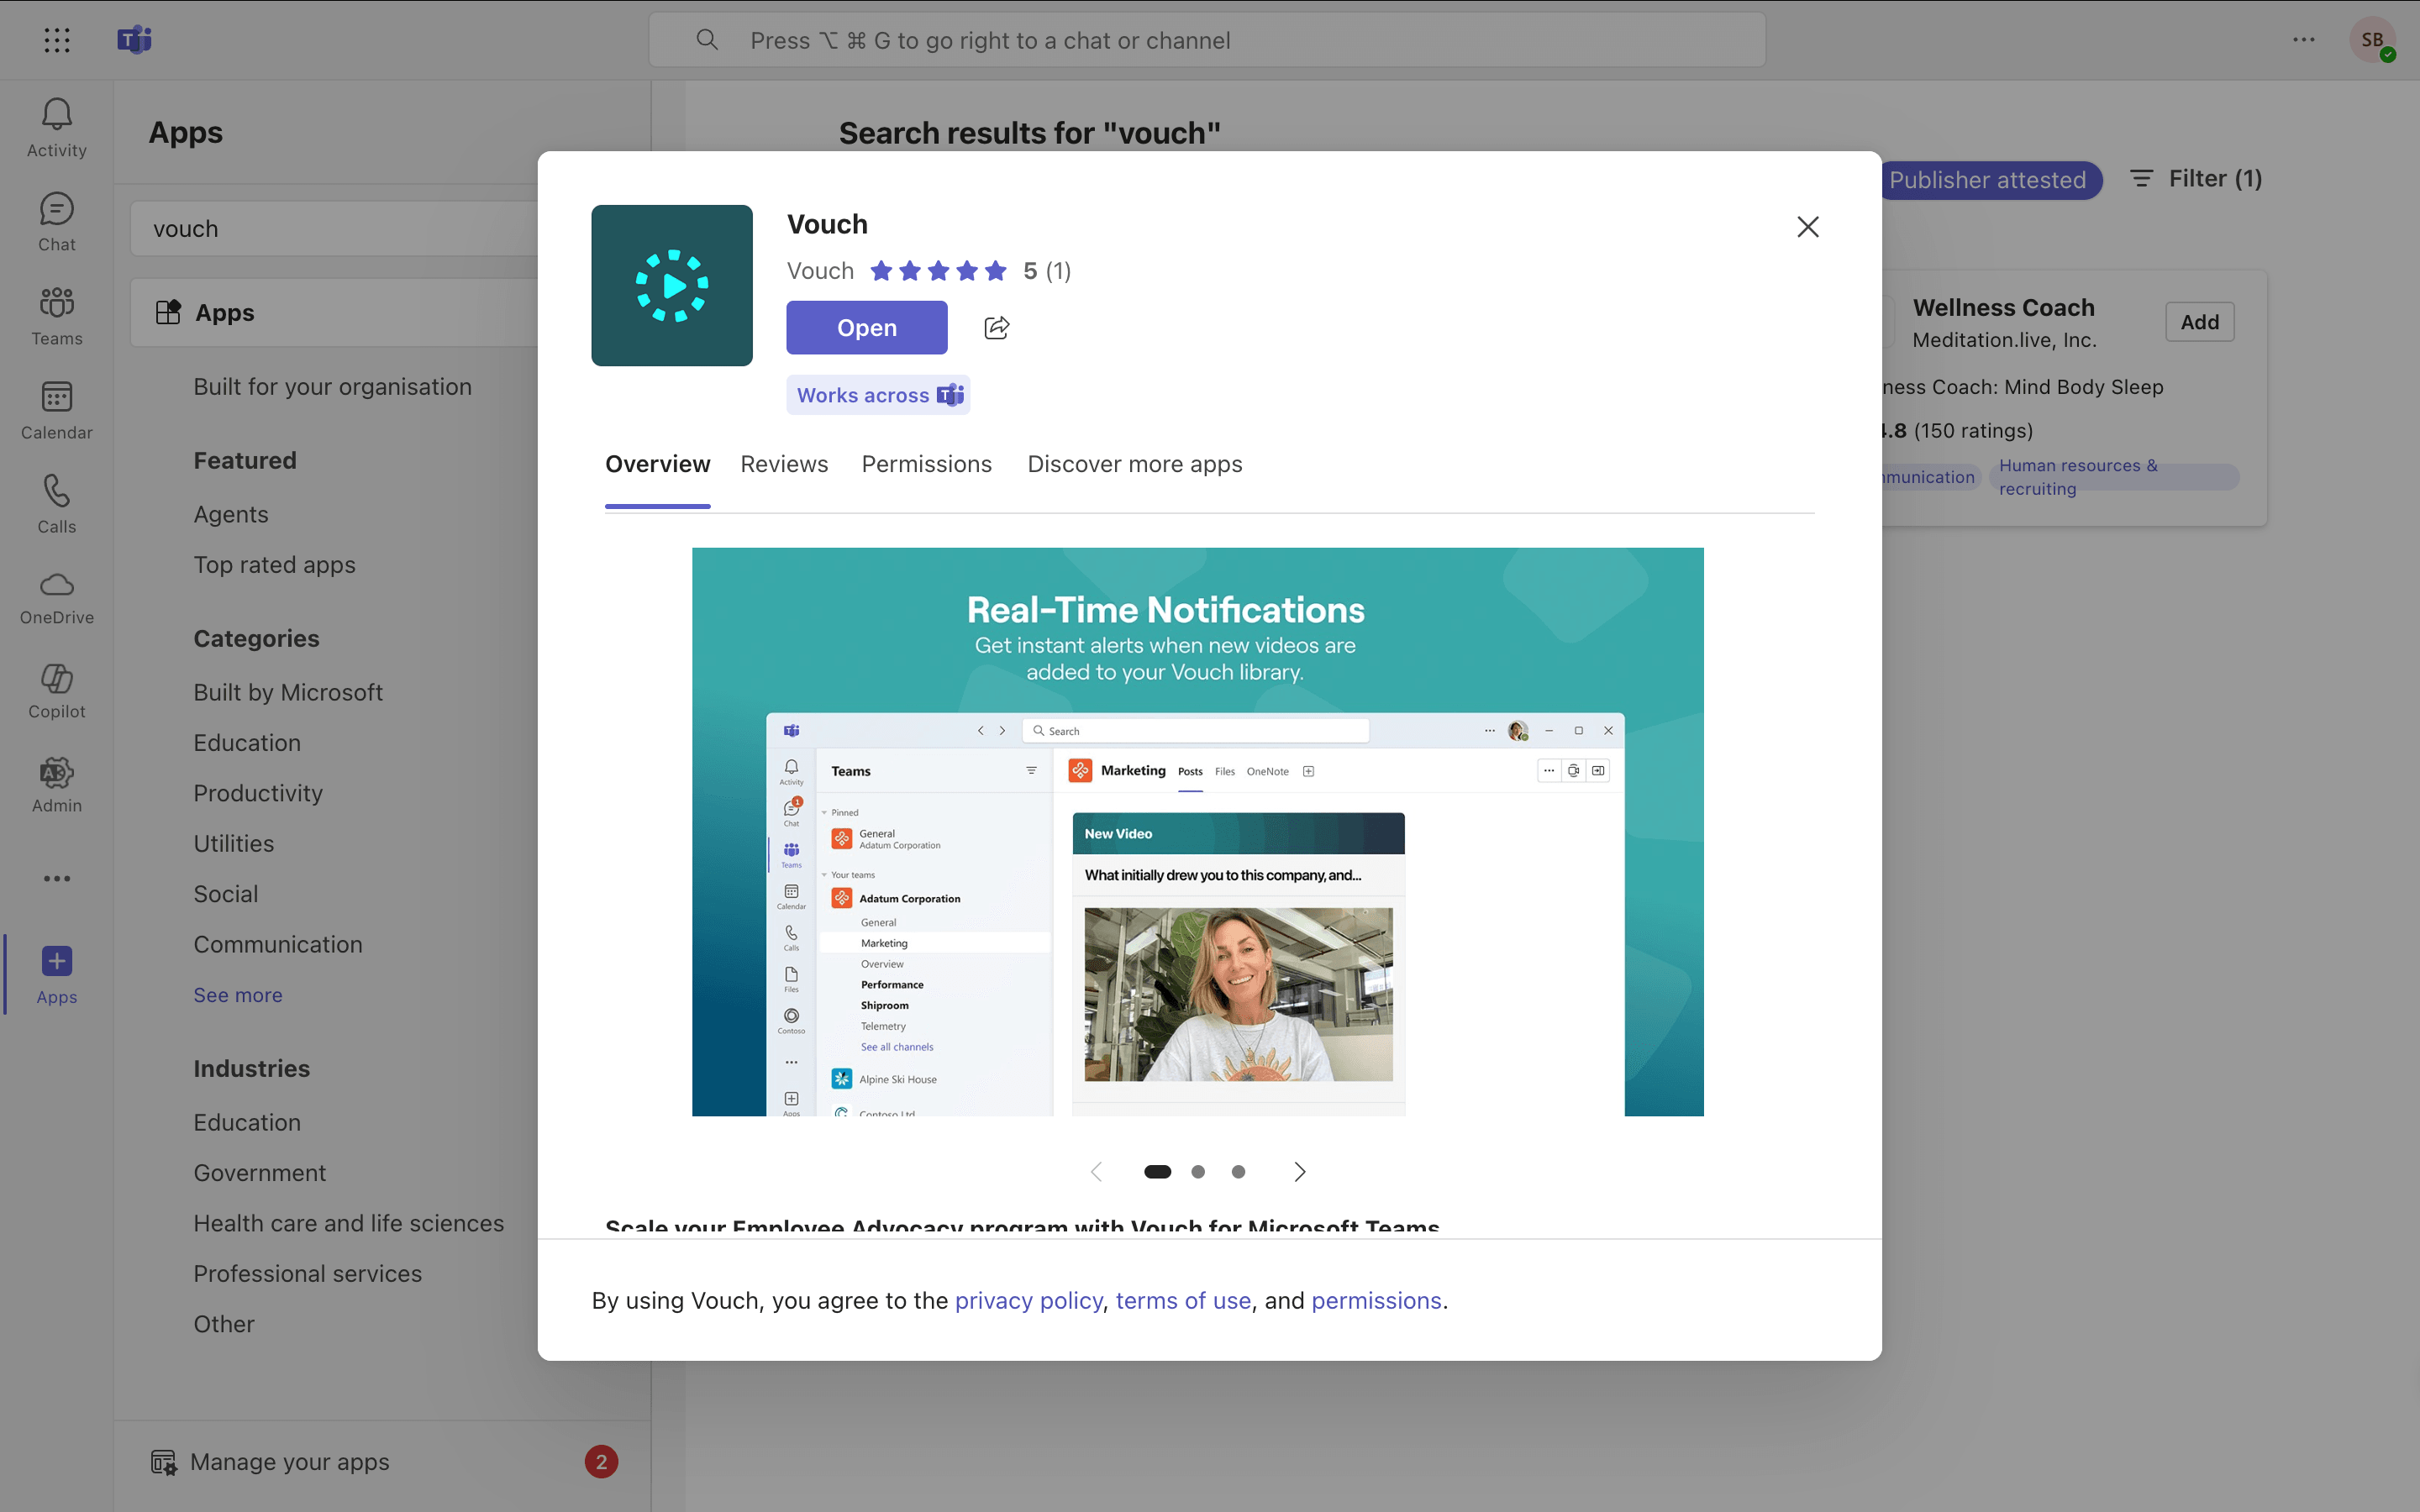Image resolution: width=2420 pixels, height=1512 pixels.
Task: Click the Microsoft Teams logo icon
Action: click(135, 40)
